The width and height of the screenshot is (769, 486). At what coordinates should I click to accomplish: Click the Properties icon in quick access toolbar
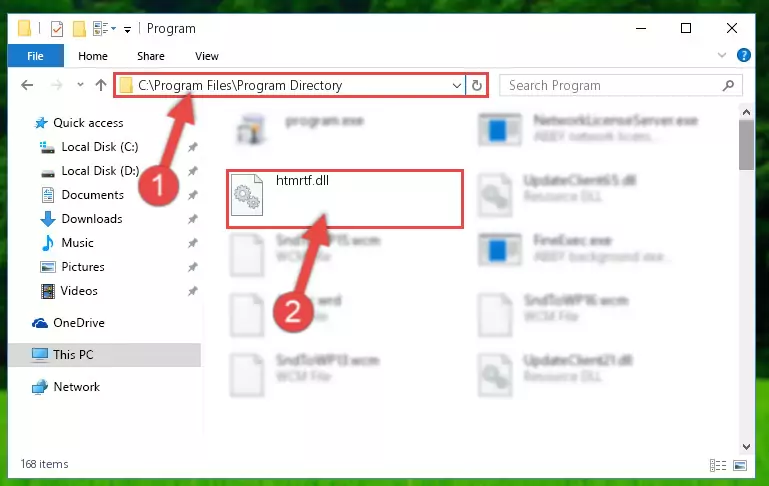point(57,29)
